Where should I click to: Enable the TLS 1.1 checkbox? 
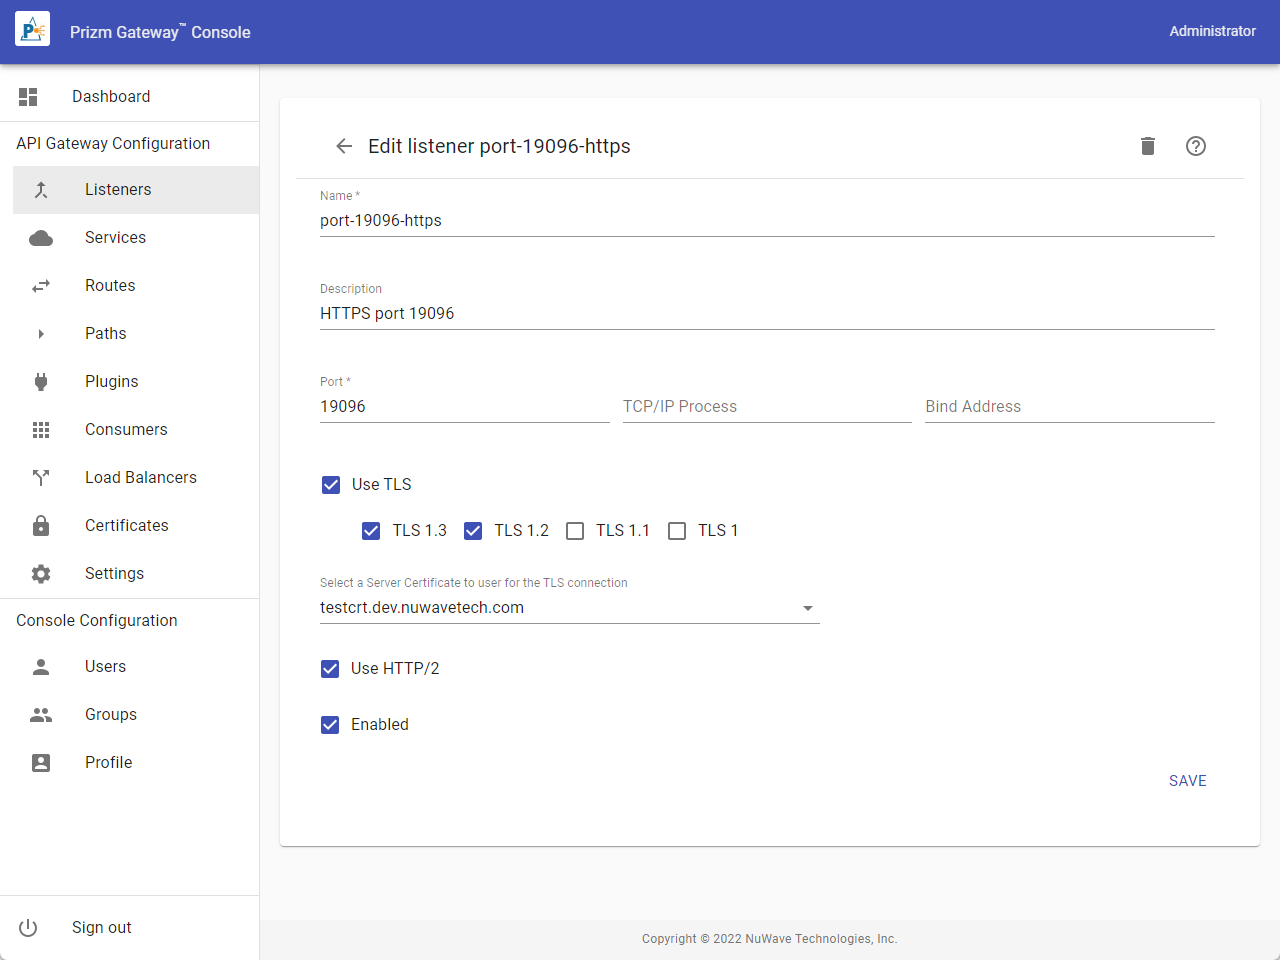575,531
